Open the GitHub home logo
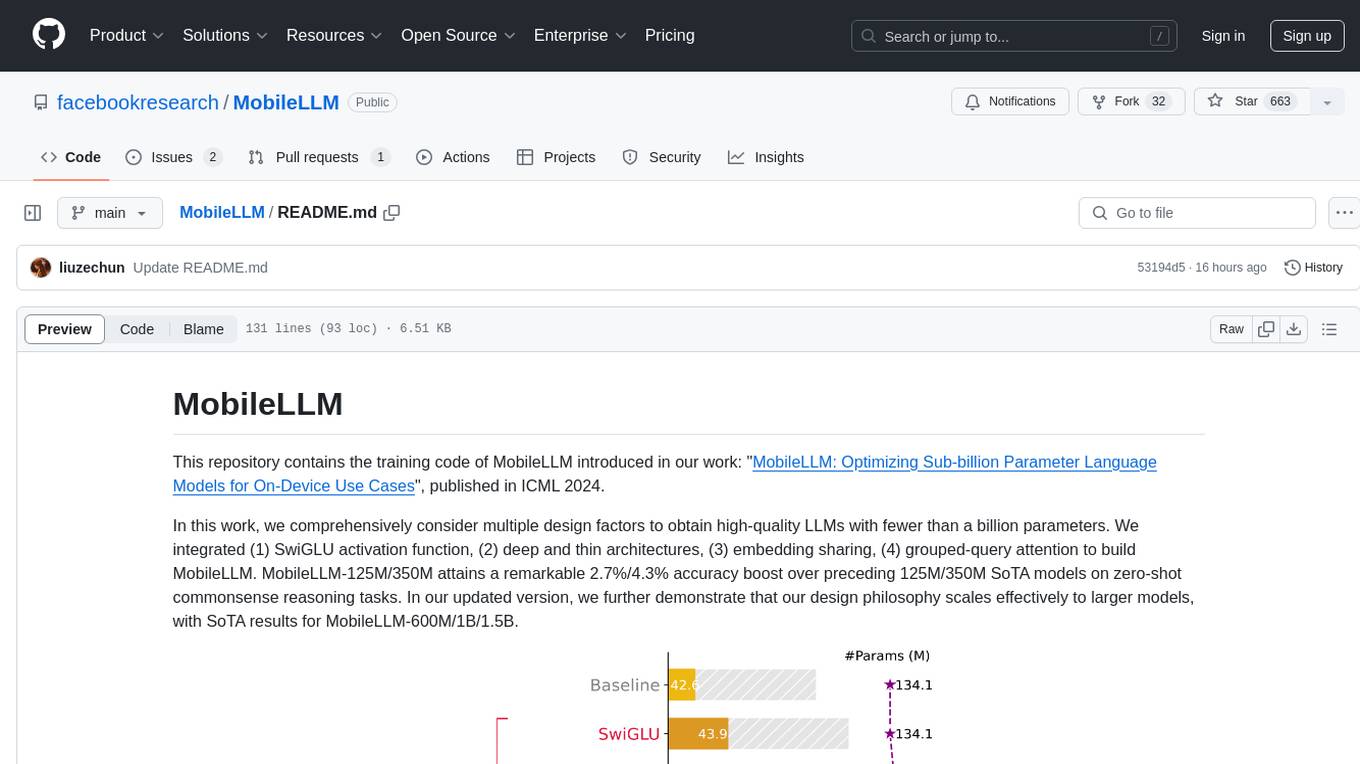1360x764 pixels. pyautogui.click(x=49, y=35)
